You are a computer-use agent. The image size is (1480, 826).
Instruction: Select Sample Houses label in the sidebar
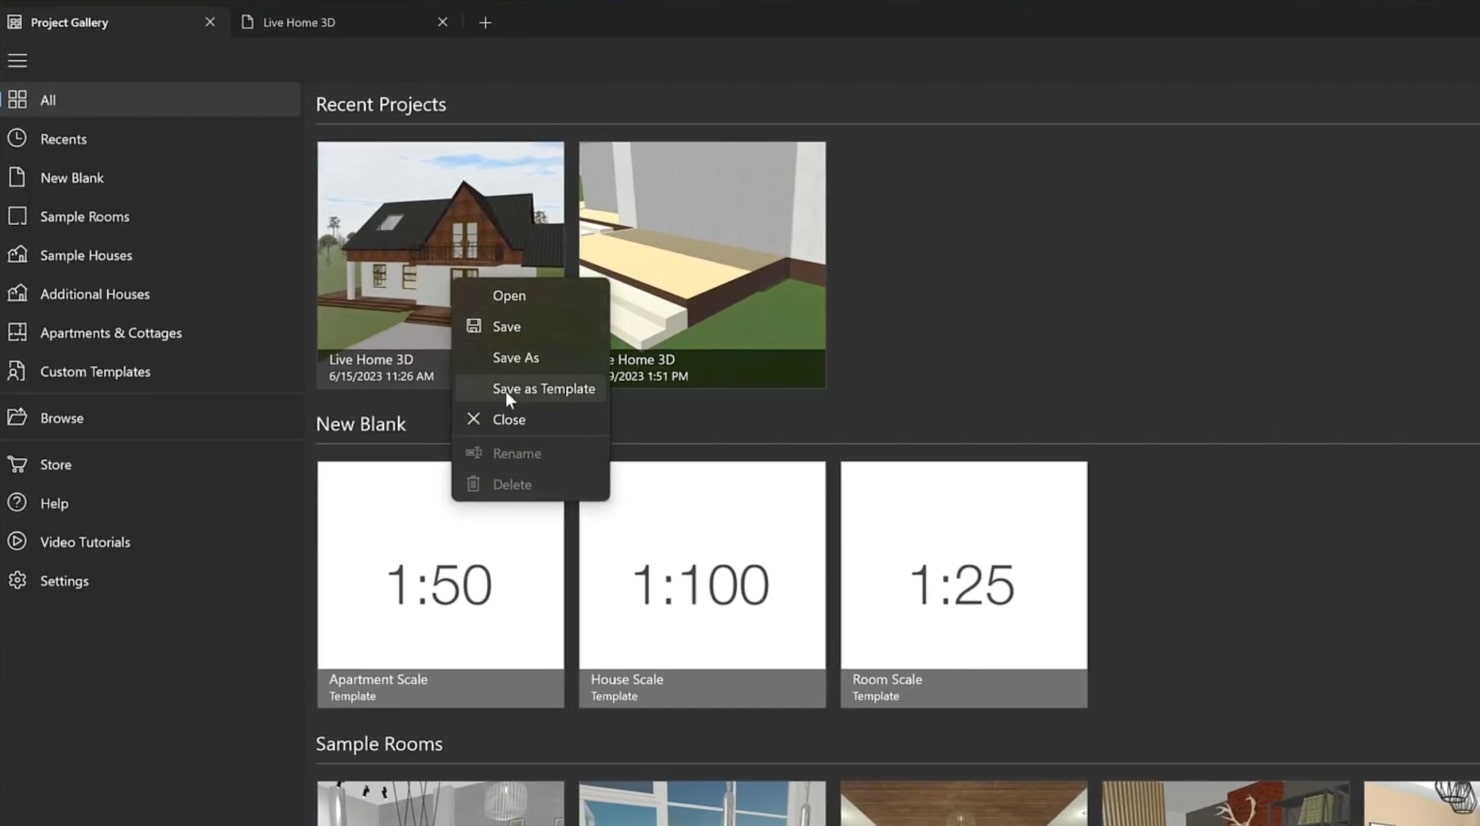[x=86, y=255]
